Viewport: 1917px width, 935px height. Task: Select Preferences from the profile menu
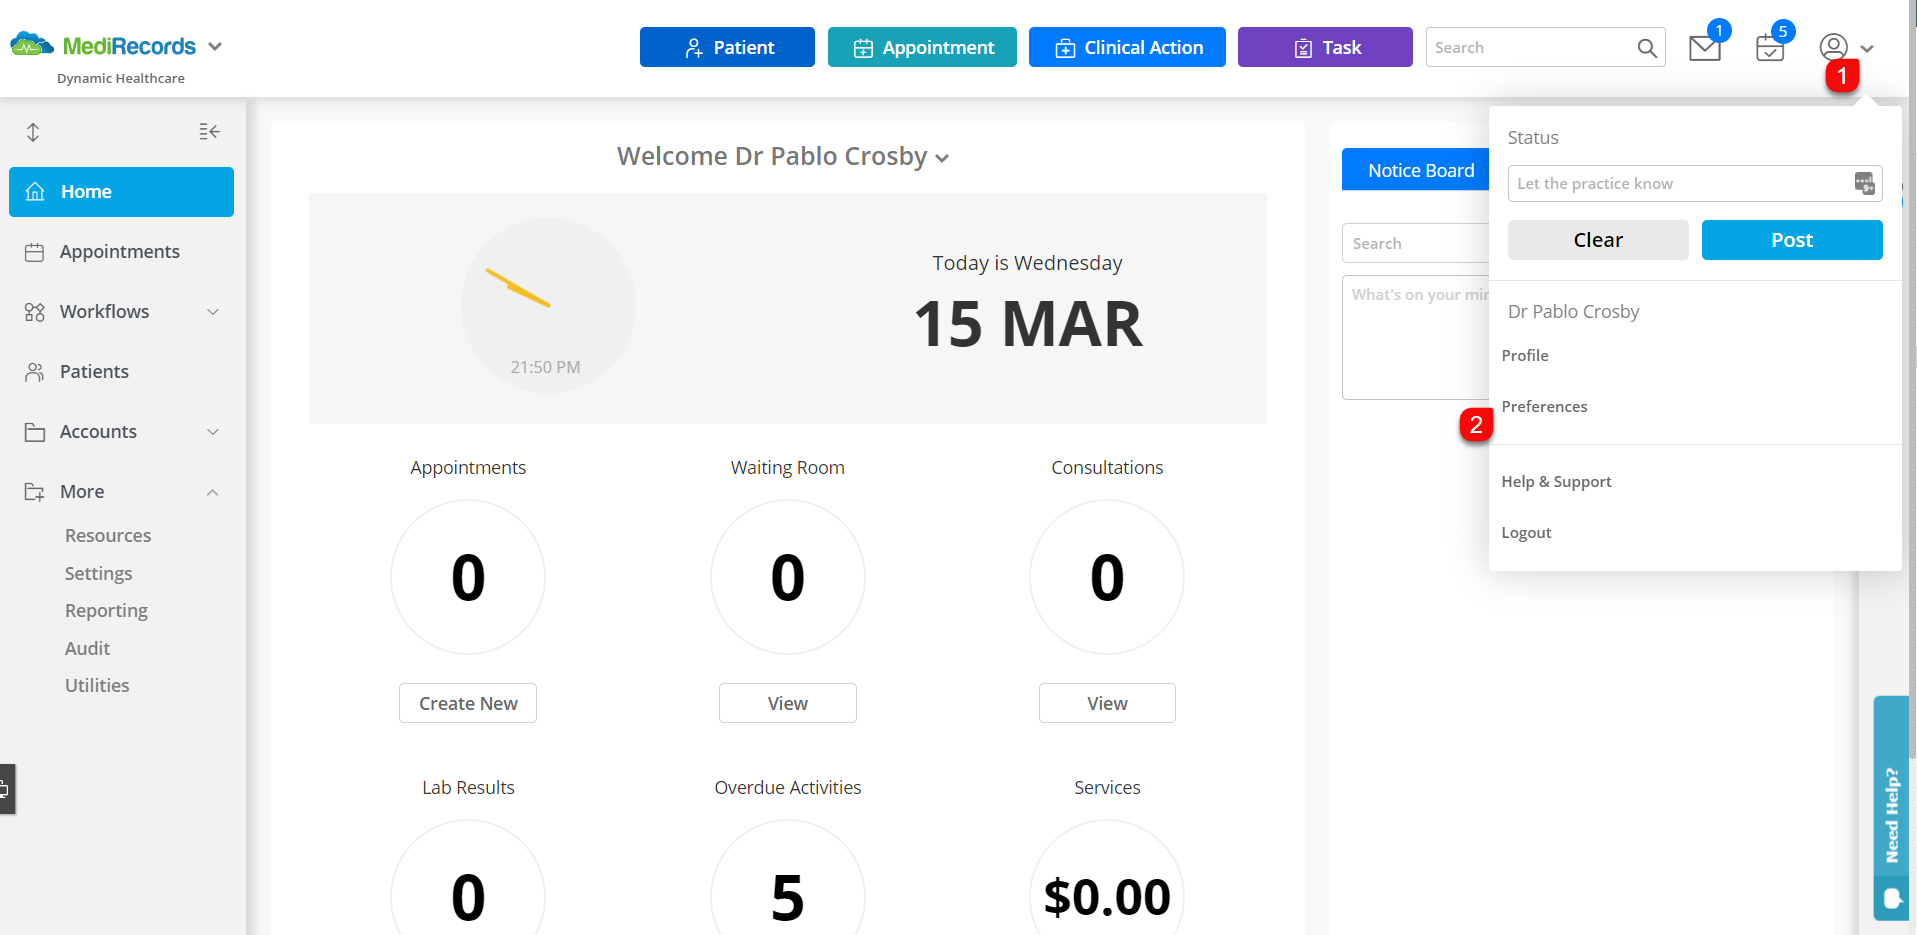click(x=1544, y=406)
